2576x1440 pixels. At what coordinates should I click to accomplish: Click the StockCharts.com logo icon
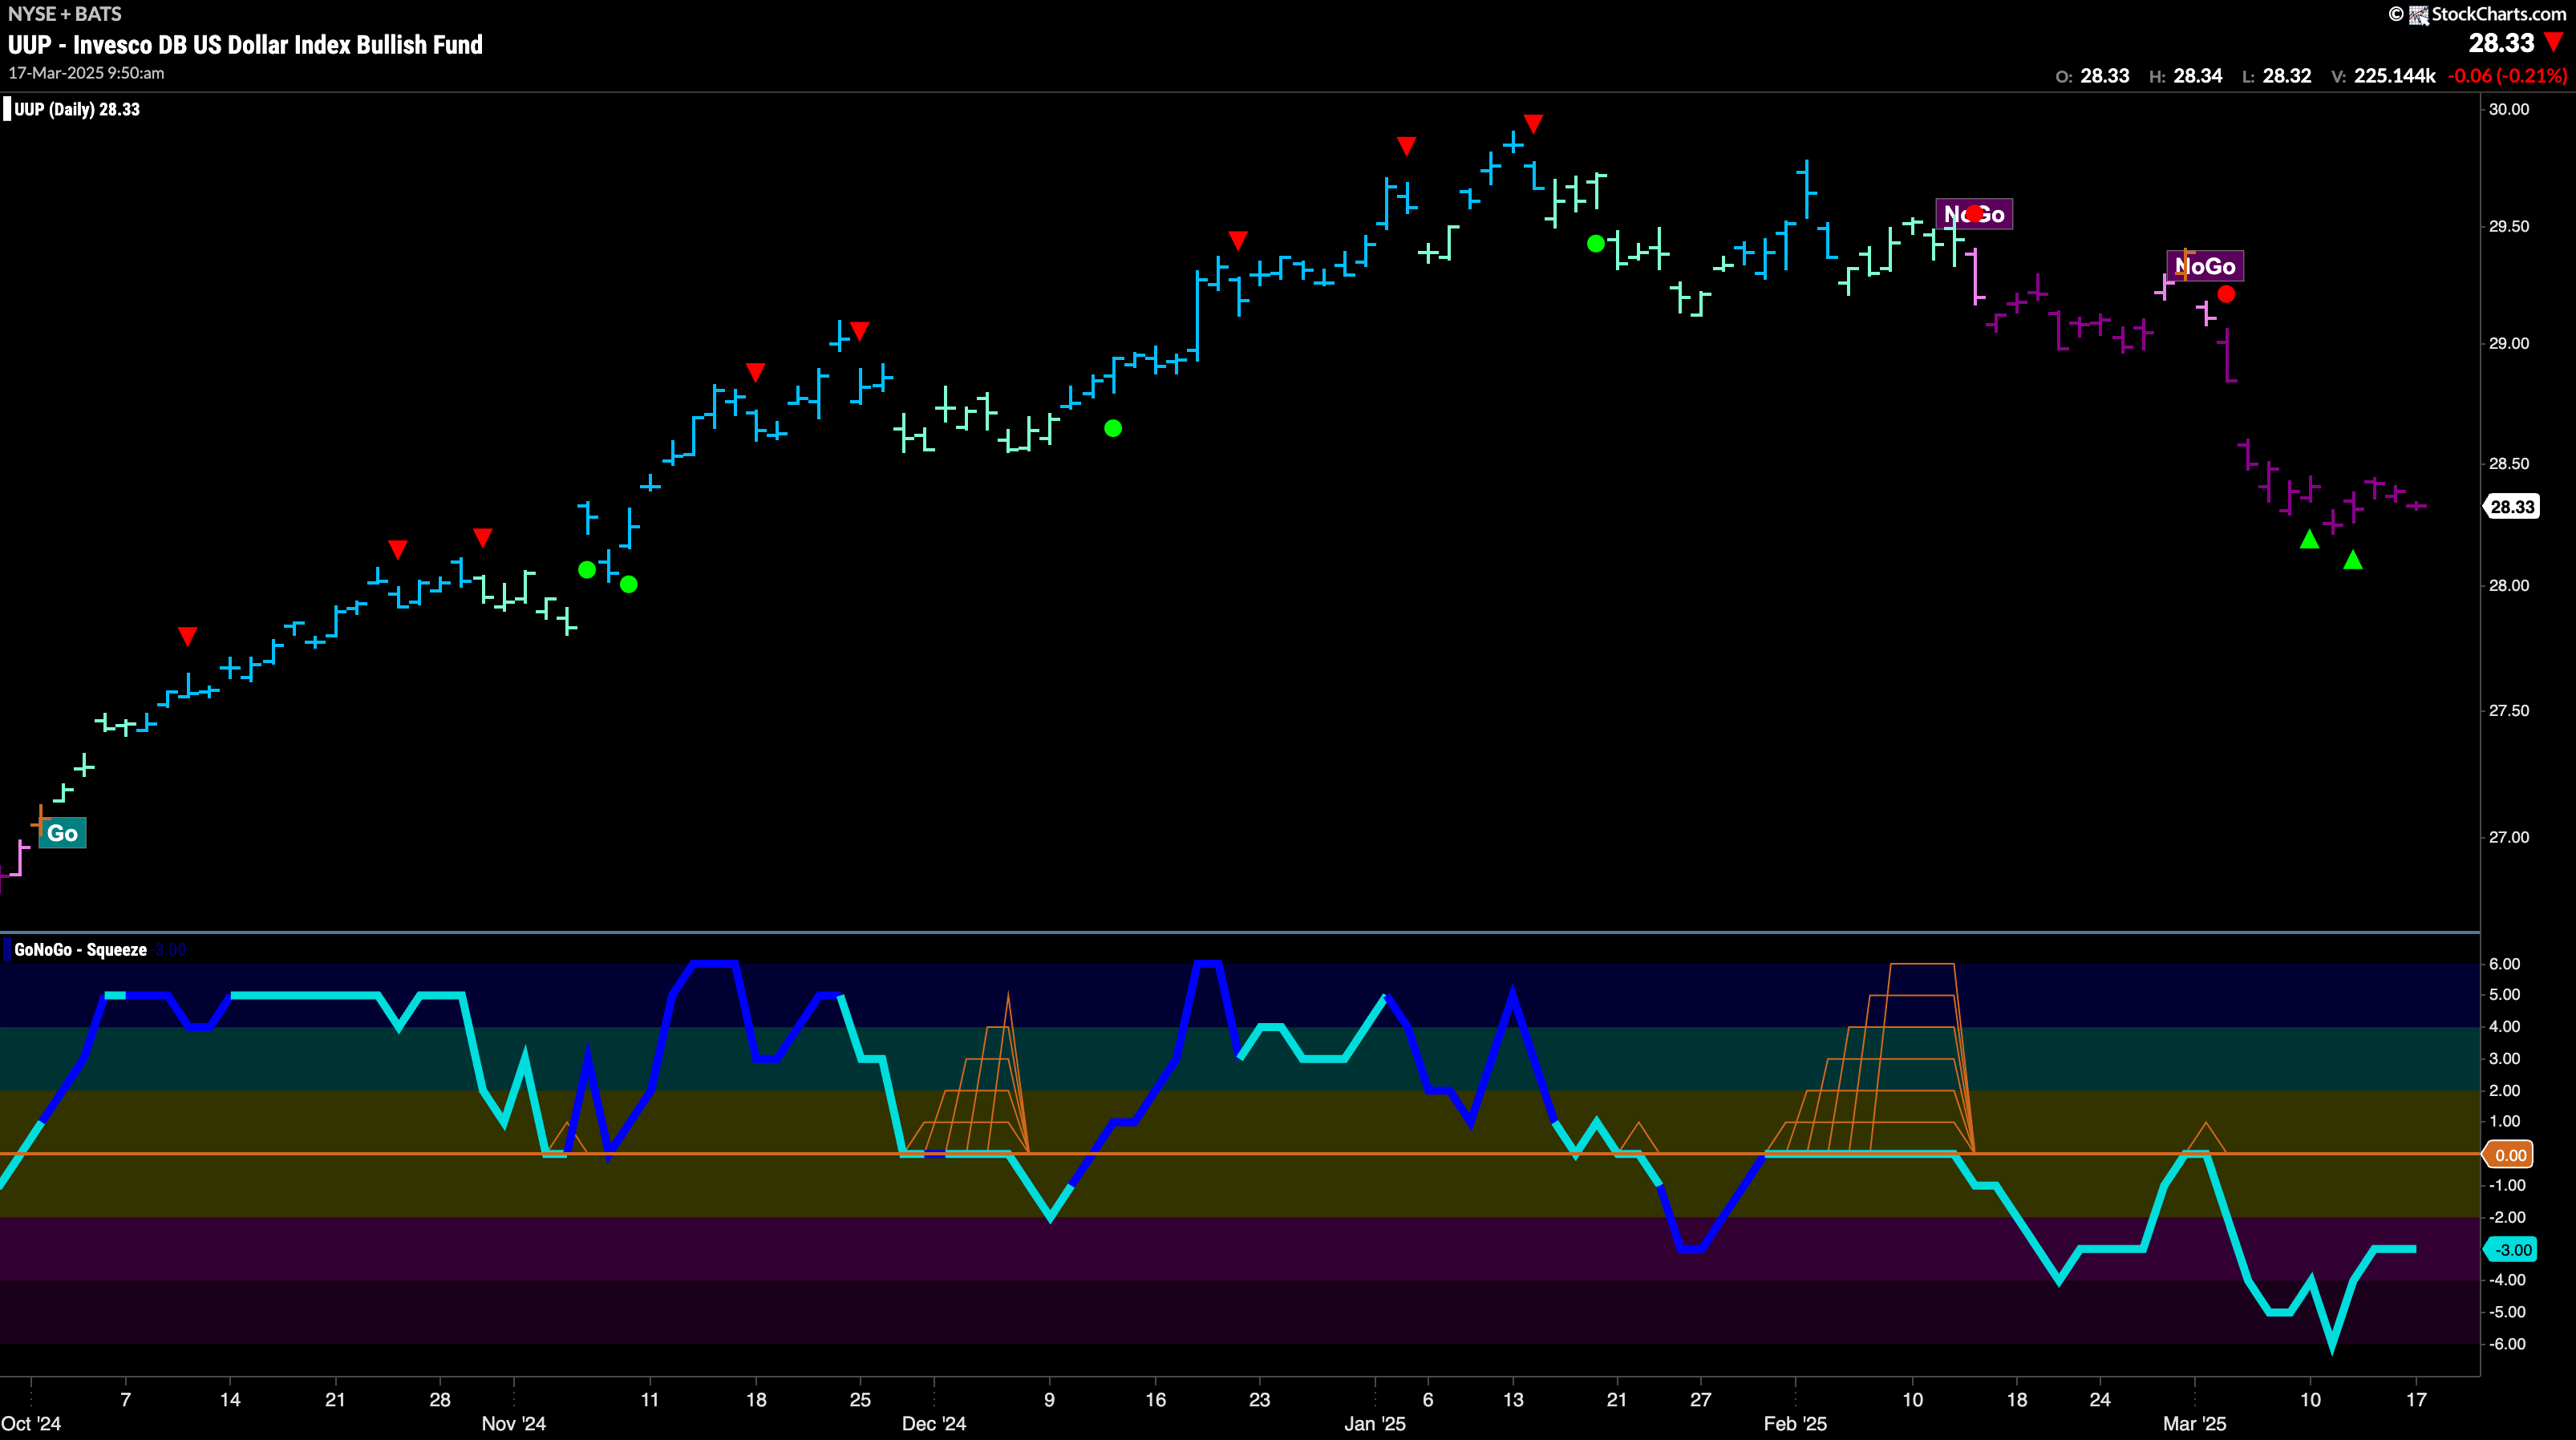click(2418, 14)
